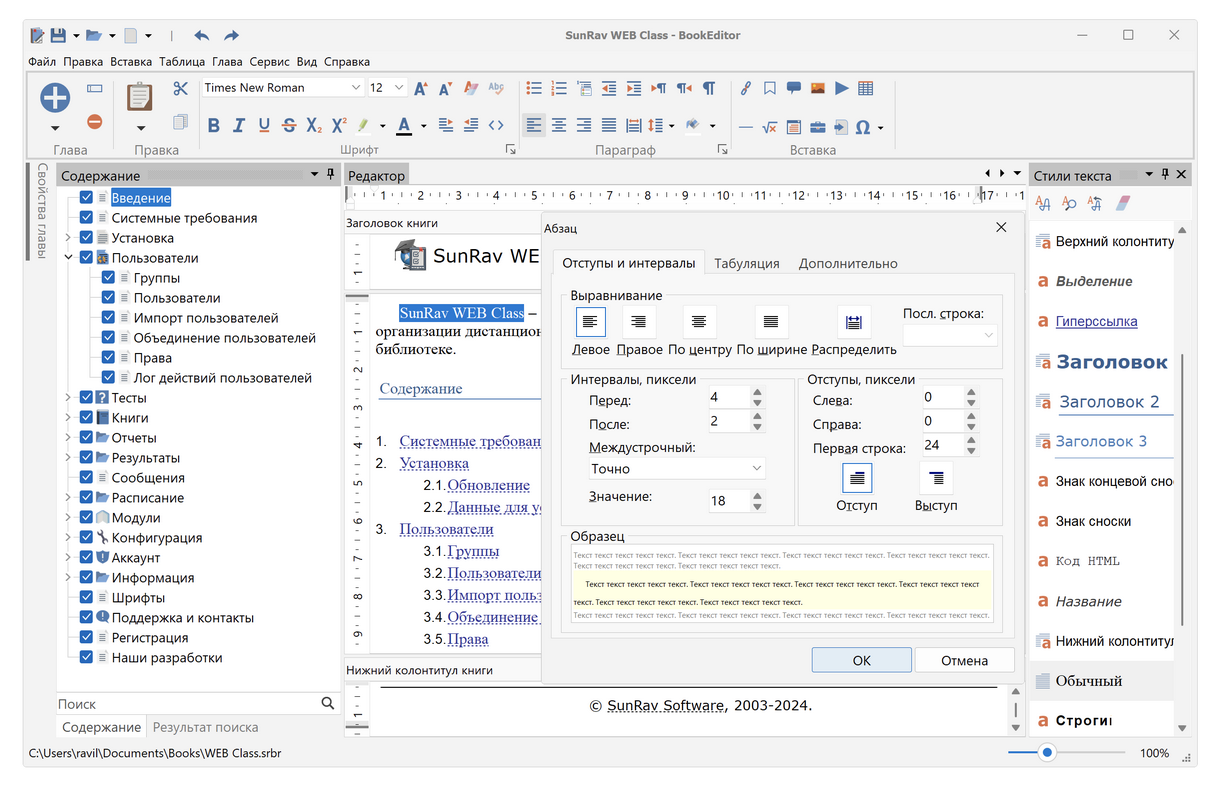
Task: Apply underline formatting
Action: click(264, 126)
